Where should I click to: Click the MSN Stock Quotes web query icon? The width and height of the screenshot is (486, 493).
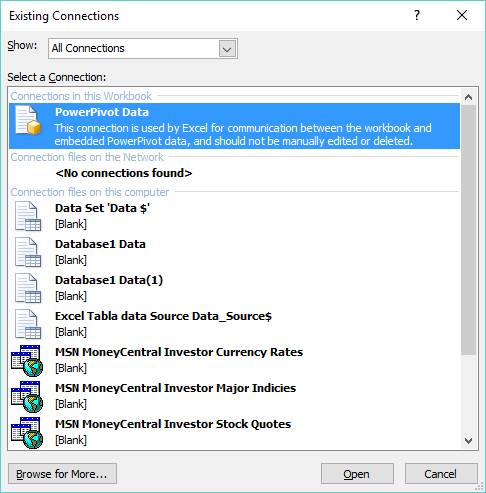[27, 433]
